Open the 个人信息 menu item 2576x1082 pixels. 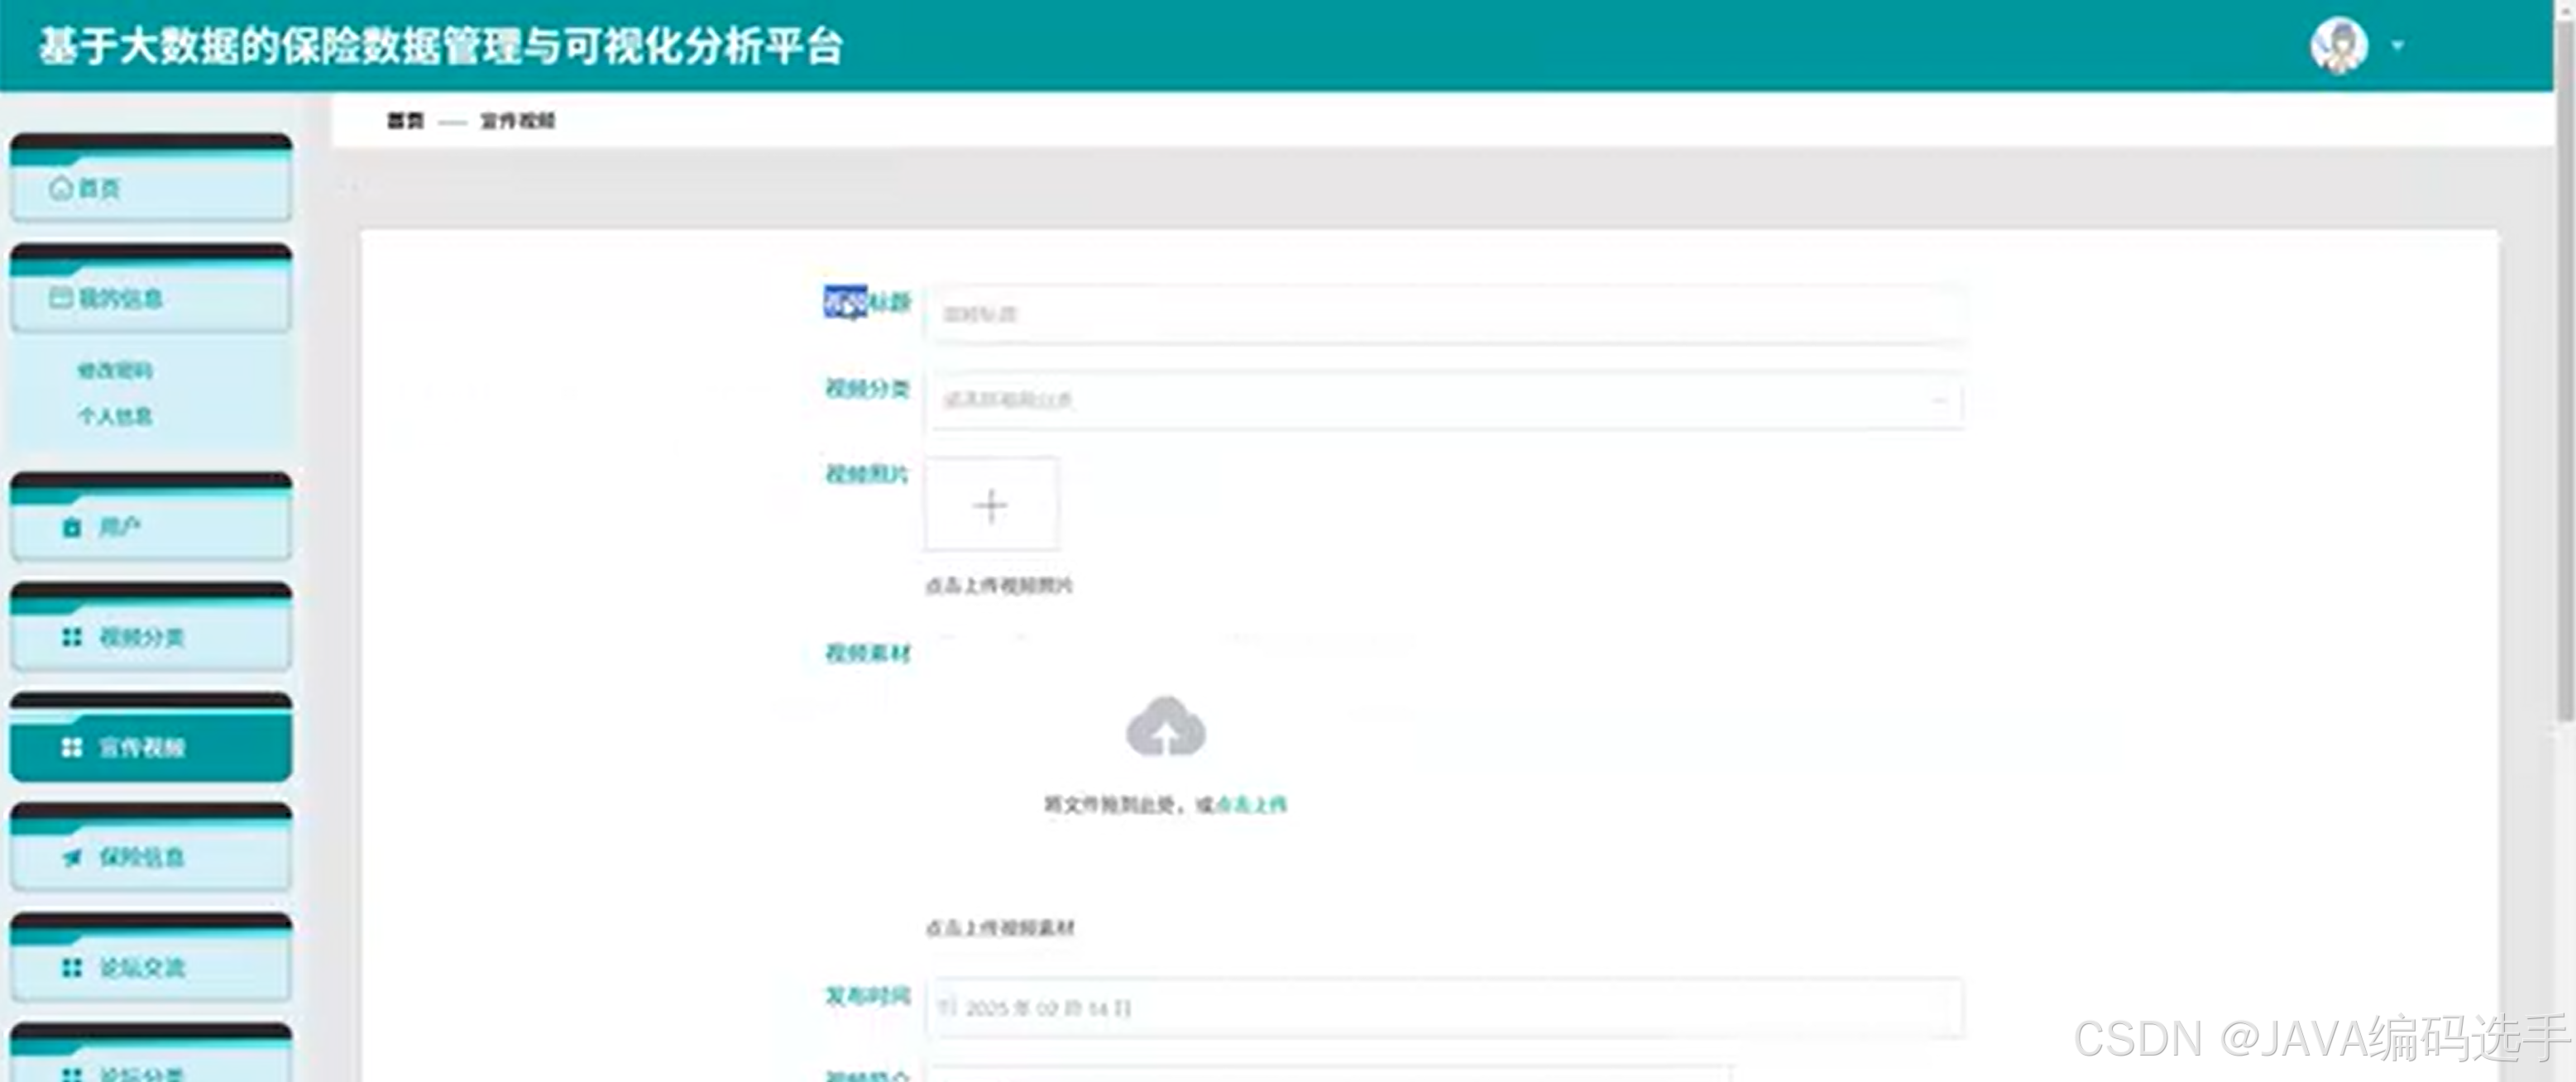tap(116, 416)
